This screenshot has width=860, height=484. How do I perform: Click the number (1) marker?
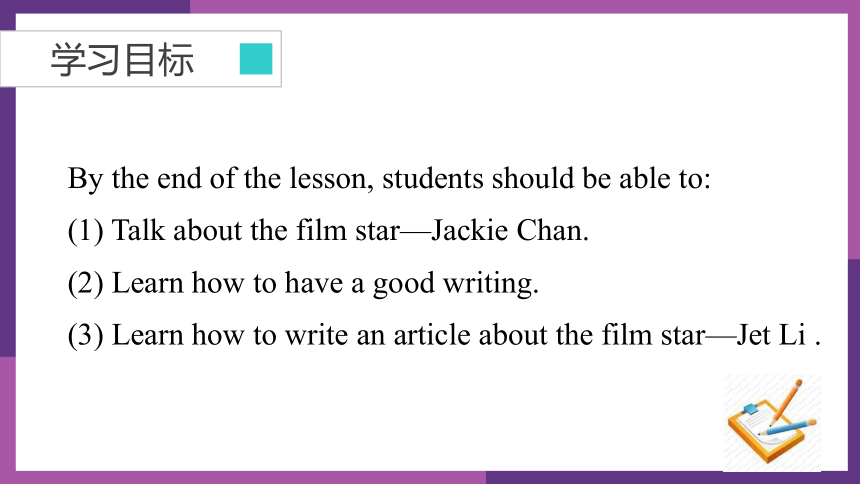86,230
